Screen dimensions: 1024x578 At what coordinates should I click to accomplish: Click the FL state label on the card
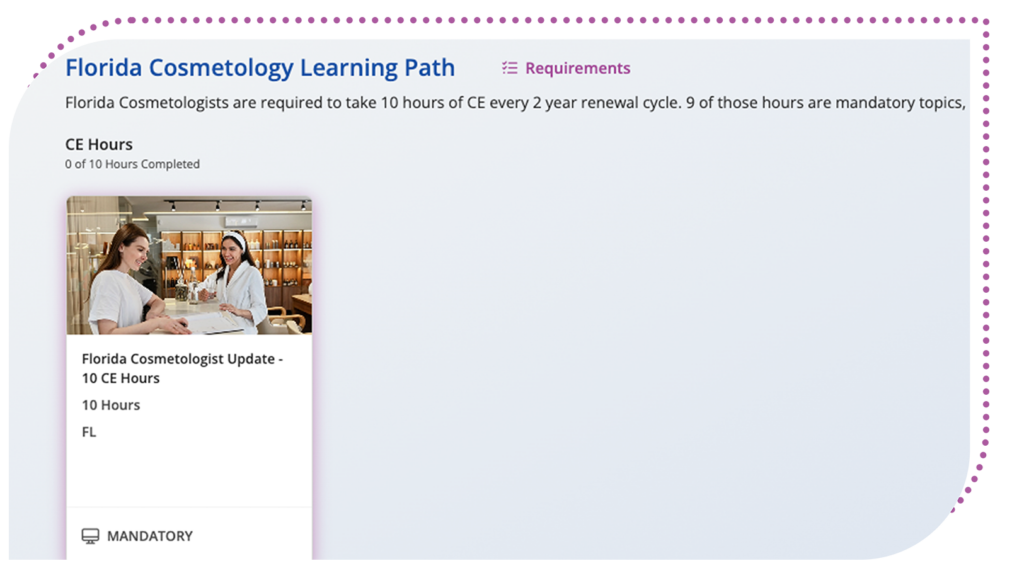pyautogui.click(x=89, y=432)
